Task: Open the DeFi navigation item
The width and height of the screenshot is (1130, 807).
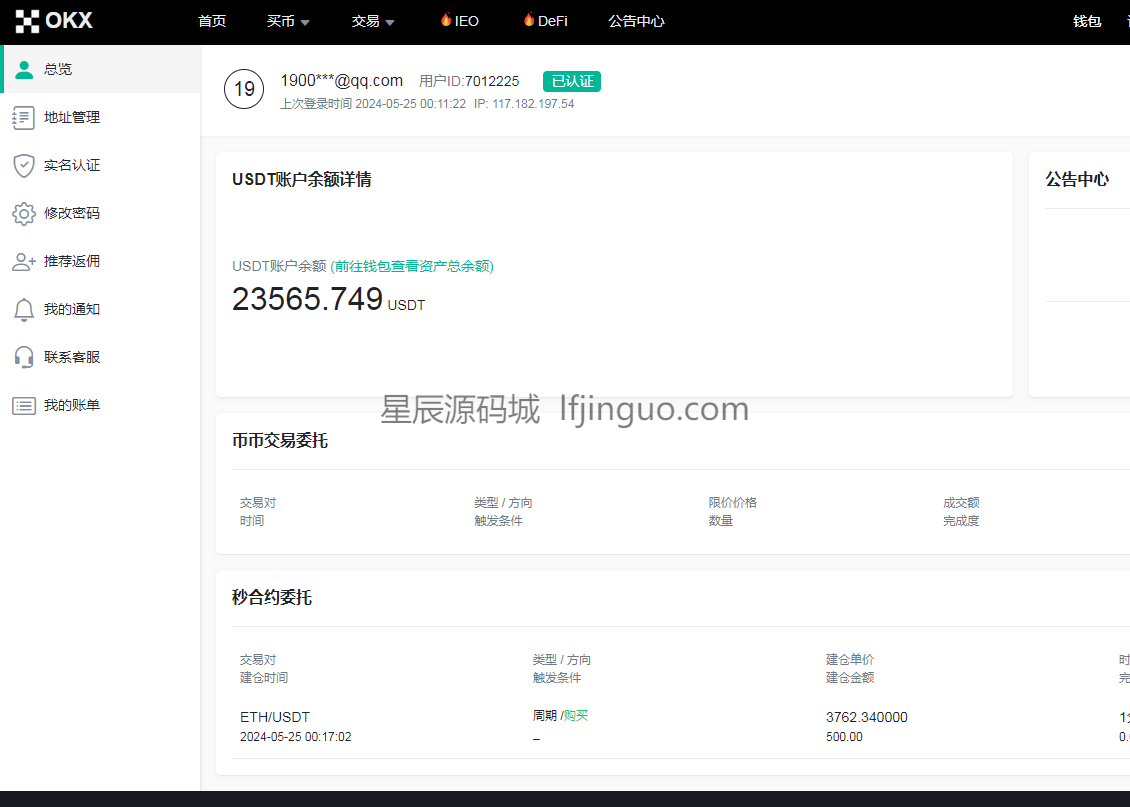Action: [x=545, y=21]
